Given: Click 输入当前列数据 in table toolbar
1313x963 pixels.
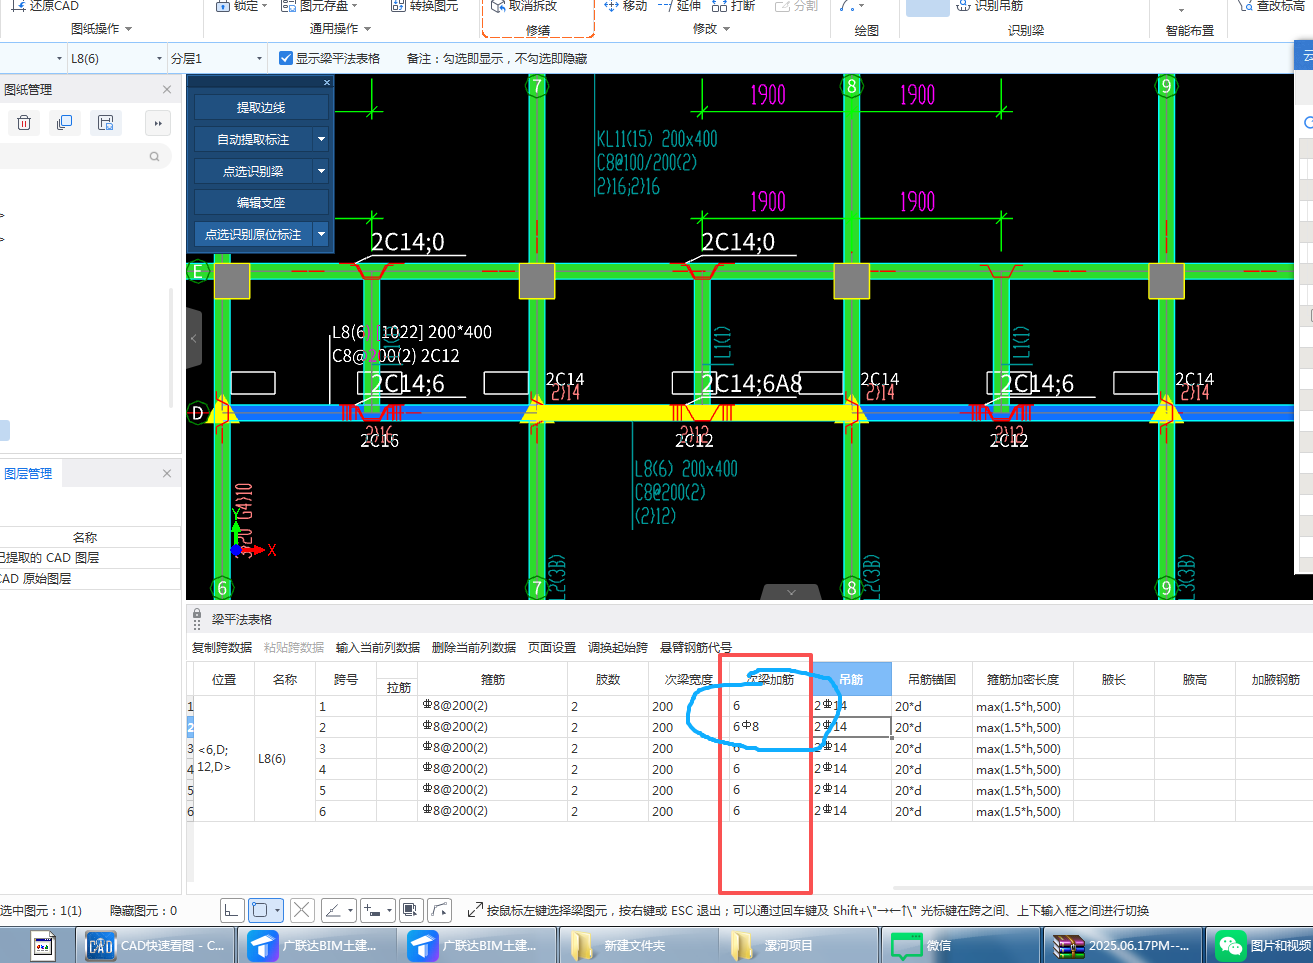Looking at the screenshot, I should [378, 648].
